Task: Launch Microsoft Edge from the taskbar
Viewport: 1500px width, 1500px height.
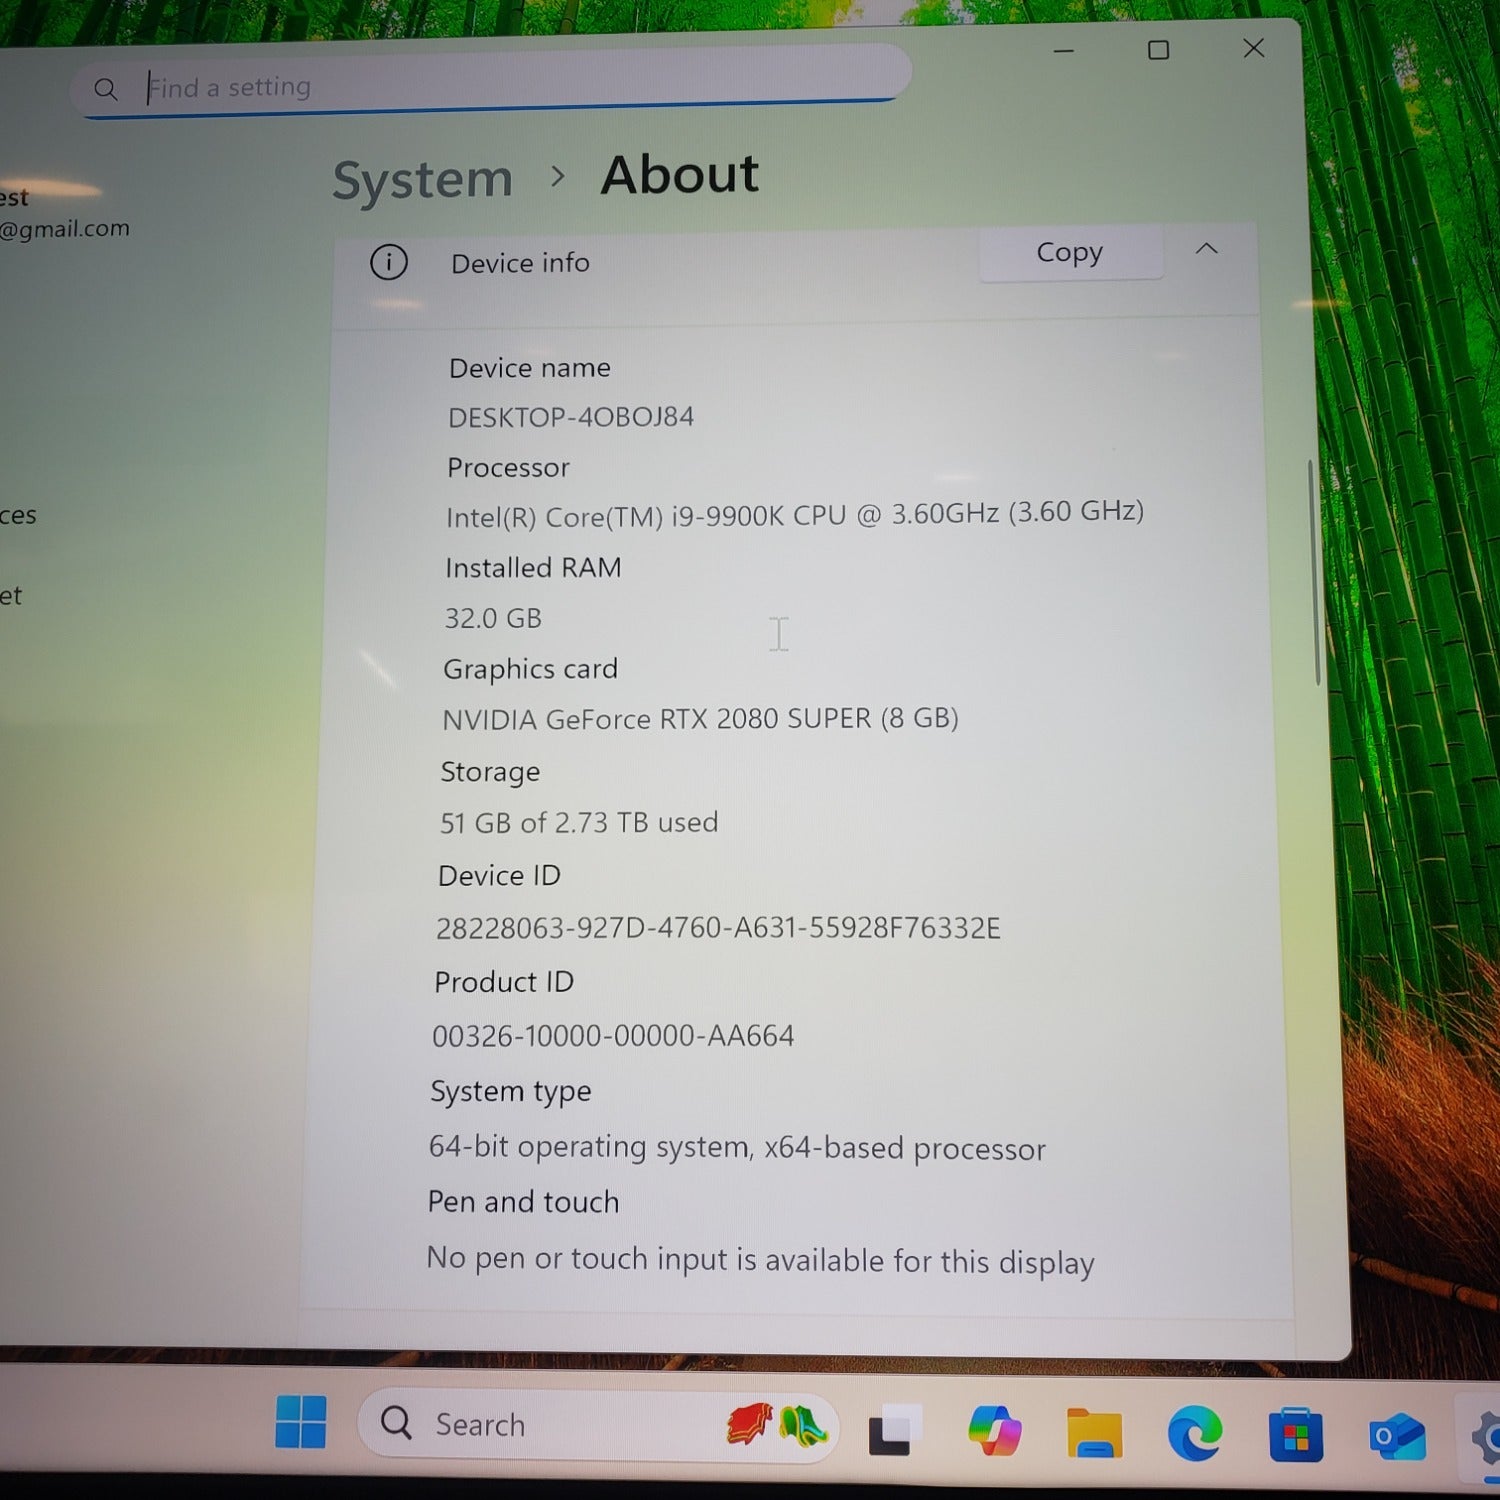Action: [x=1195, y=1434]
